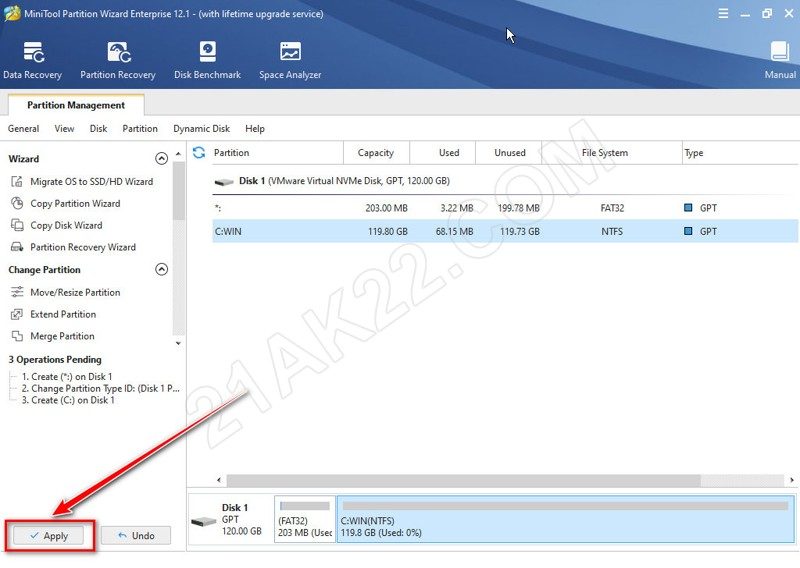The height and width of the screenshot is (568, 800).
Task: Choose Extend Partition
Action: click(x=63, y=314)
